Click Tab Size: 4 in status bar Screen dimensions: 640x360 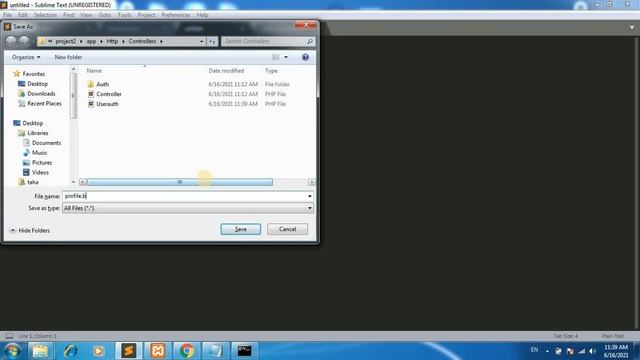[x=566, y=336]
